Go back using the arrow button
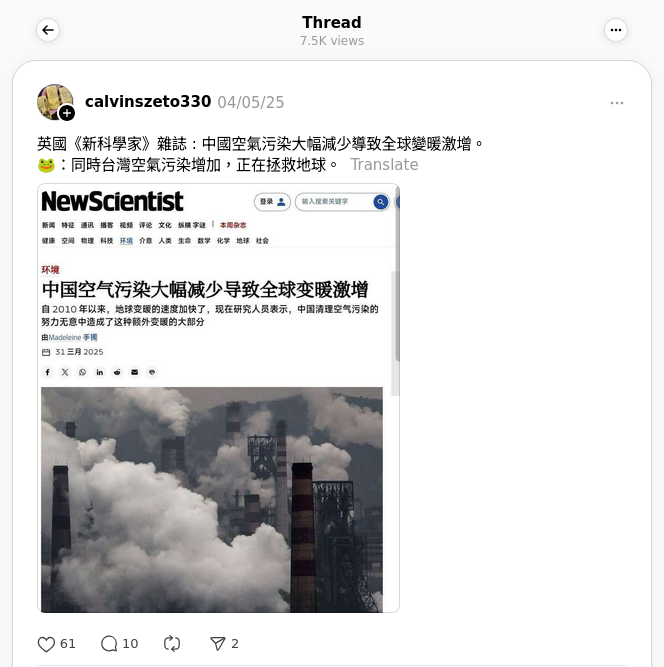This screenshot has width=664, height=667. click(48, 30)
